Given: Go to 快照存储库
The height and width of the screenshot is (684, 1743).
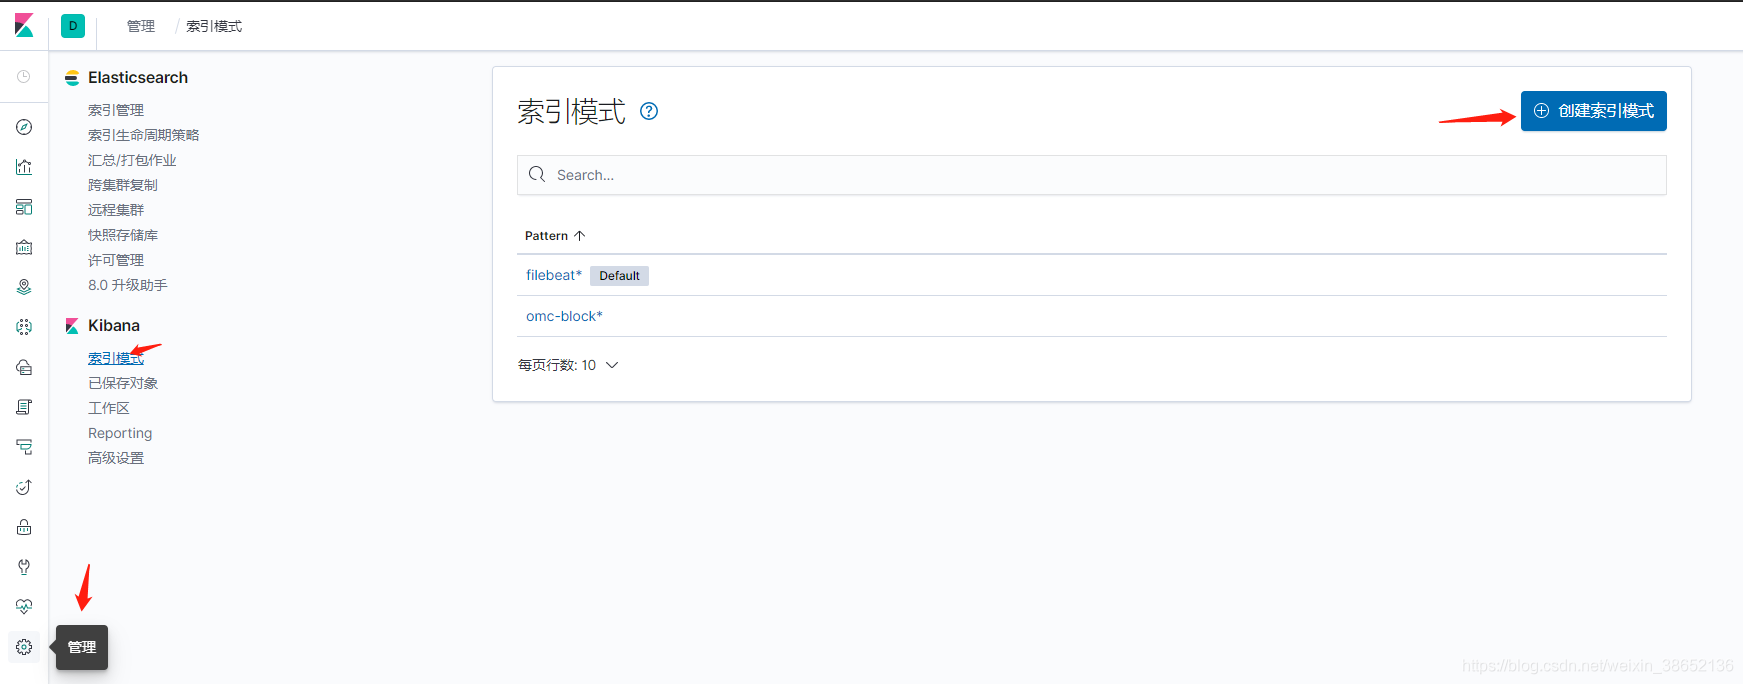Looking at the screenshot, I should (123, 235).
